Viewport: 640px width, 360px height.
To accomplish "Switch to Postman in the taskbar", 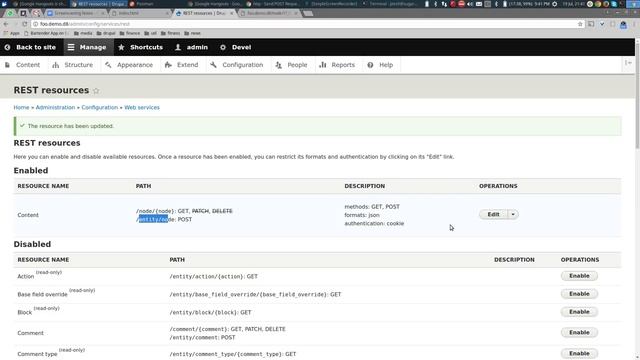I will (142, 4).
